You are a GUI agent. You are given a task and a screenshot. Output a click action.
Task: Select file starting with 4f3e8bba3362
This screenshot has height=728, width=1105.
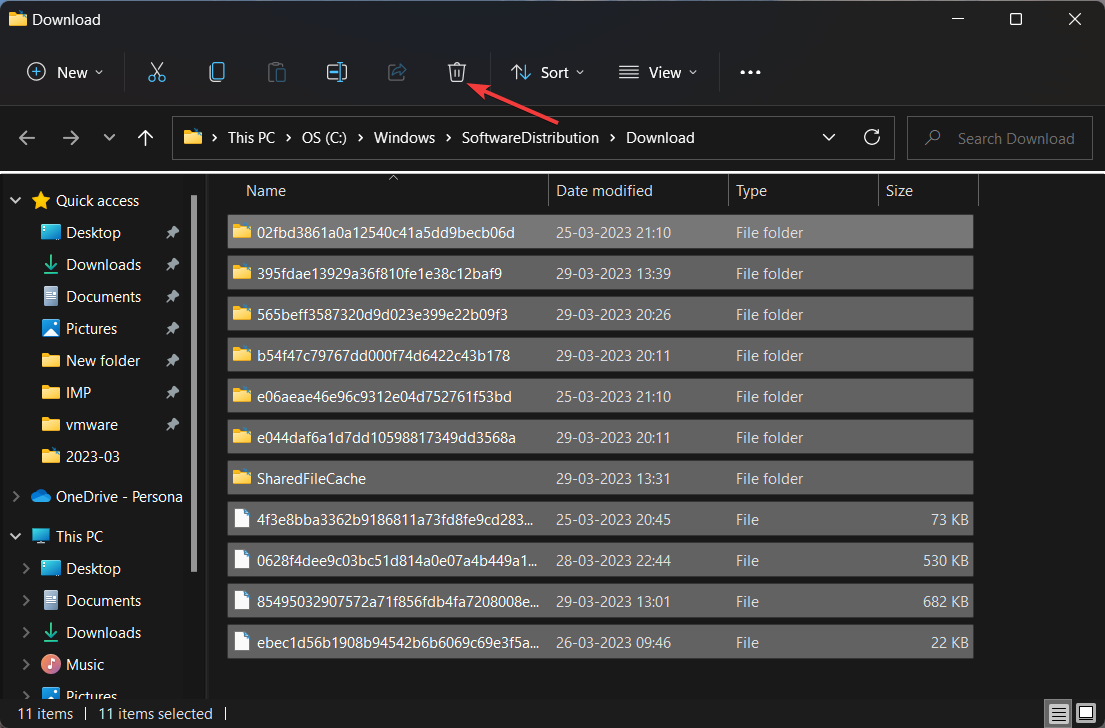click(x=600, y=519)
